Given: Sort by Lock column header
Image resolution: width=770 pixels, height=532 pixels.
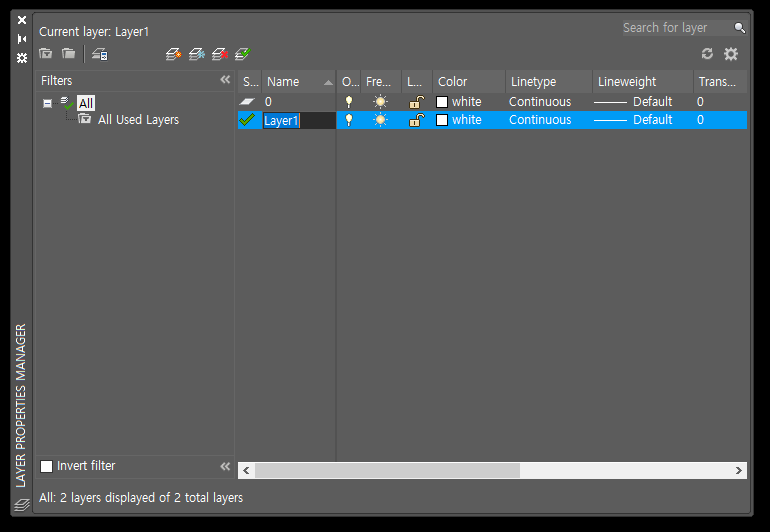Looking at the screenshot, I should point(417,82).
